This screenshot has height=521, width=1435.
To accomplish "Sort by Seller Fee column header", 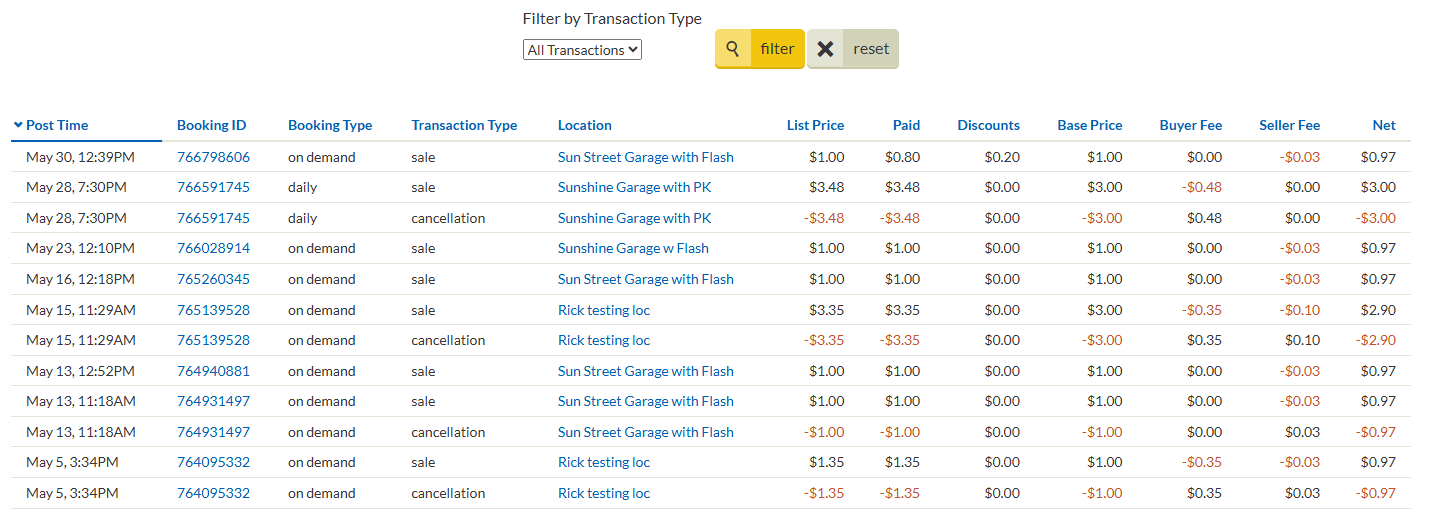I will pos(1289,125).
